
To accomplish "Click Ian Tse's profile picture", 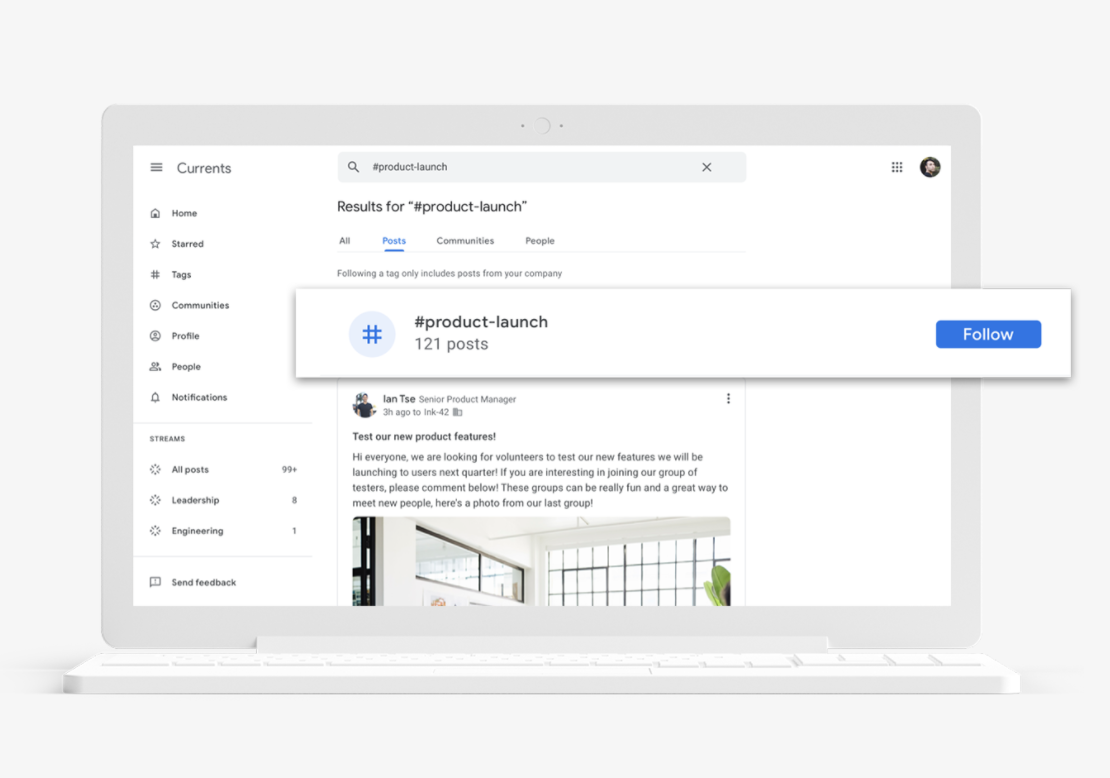I will [x=364, y=405].
